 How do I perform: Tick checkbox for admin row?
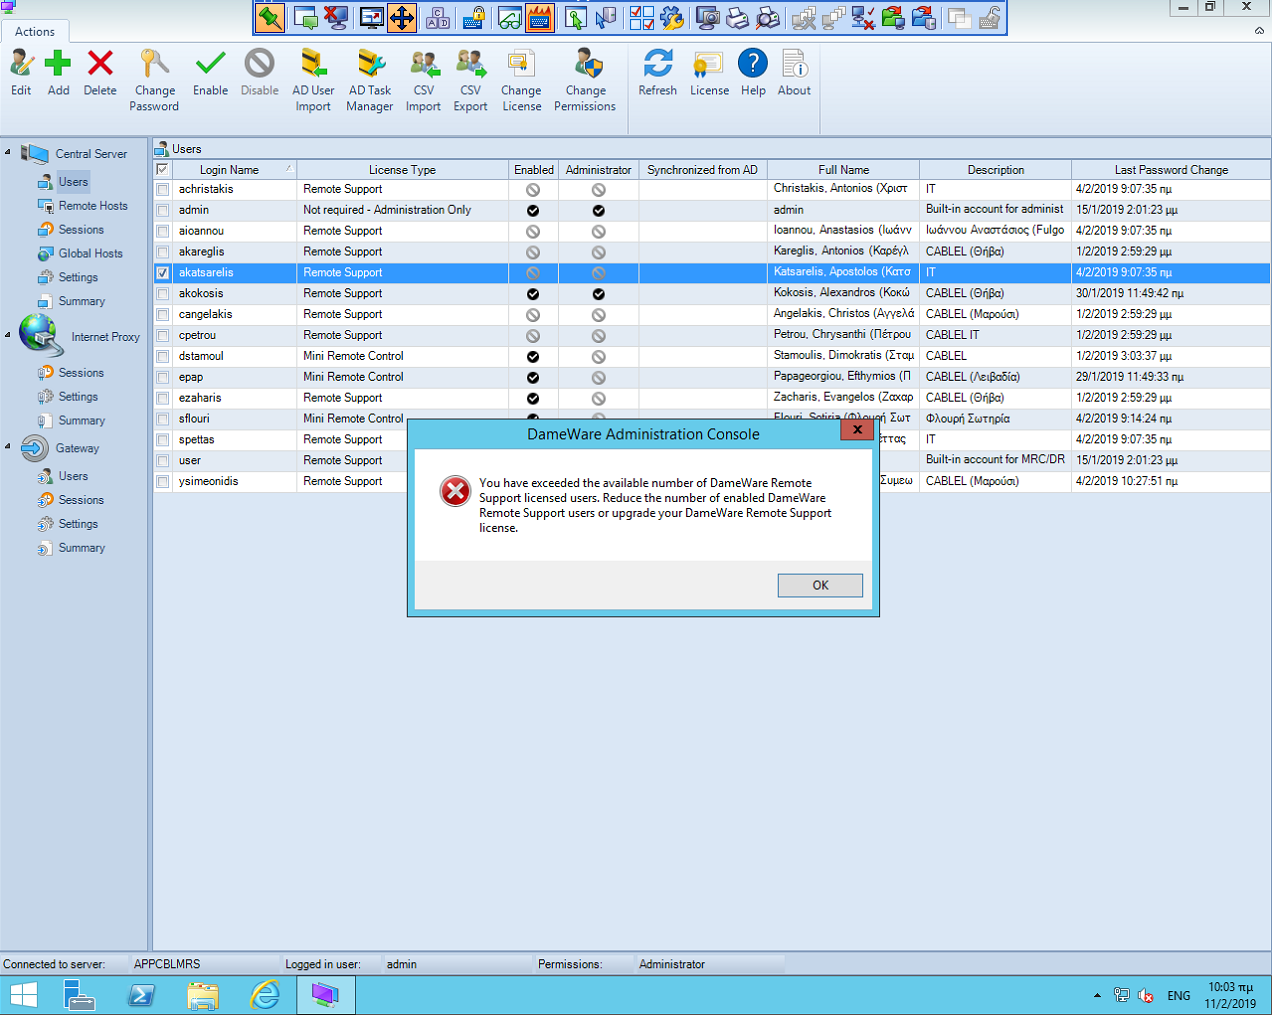click(x=162, y=210)
